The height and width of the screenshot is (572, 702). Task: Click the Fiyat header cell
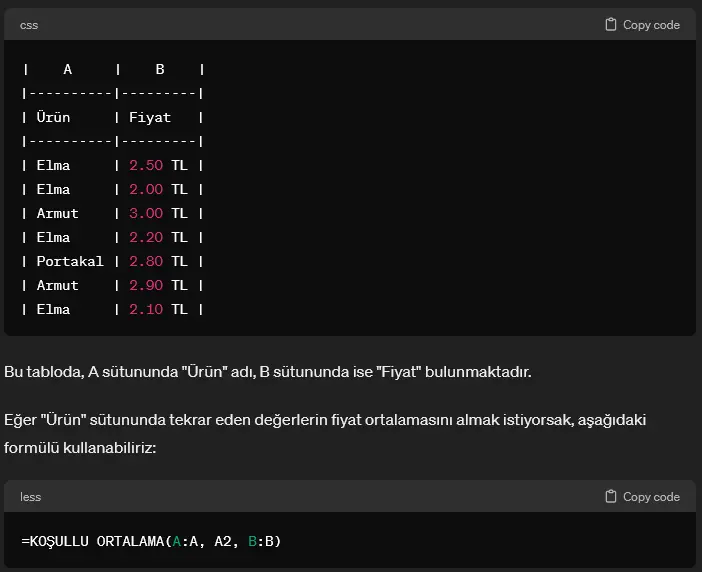tap(150, 117)
